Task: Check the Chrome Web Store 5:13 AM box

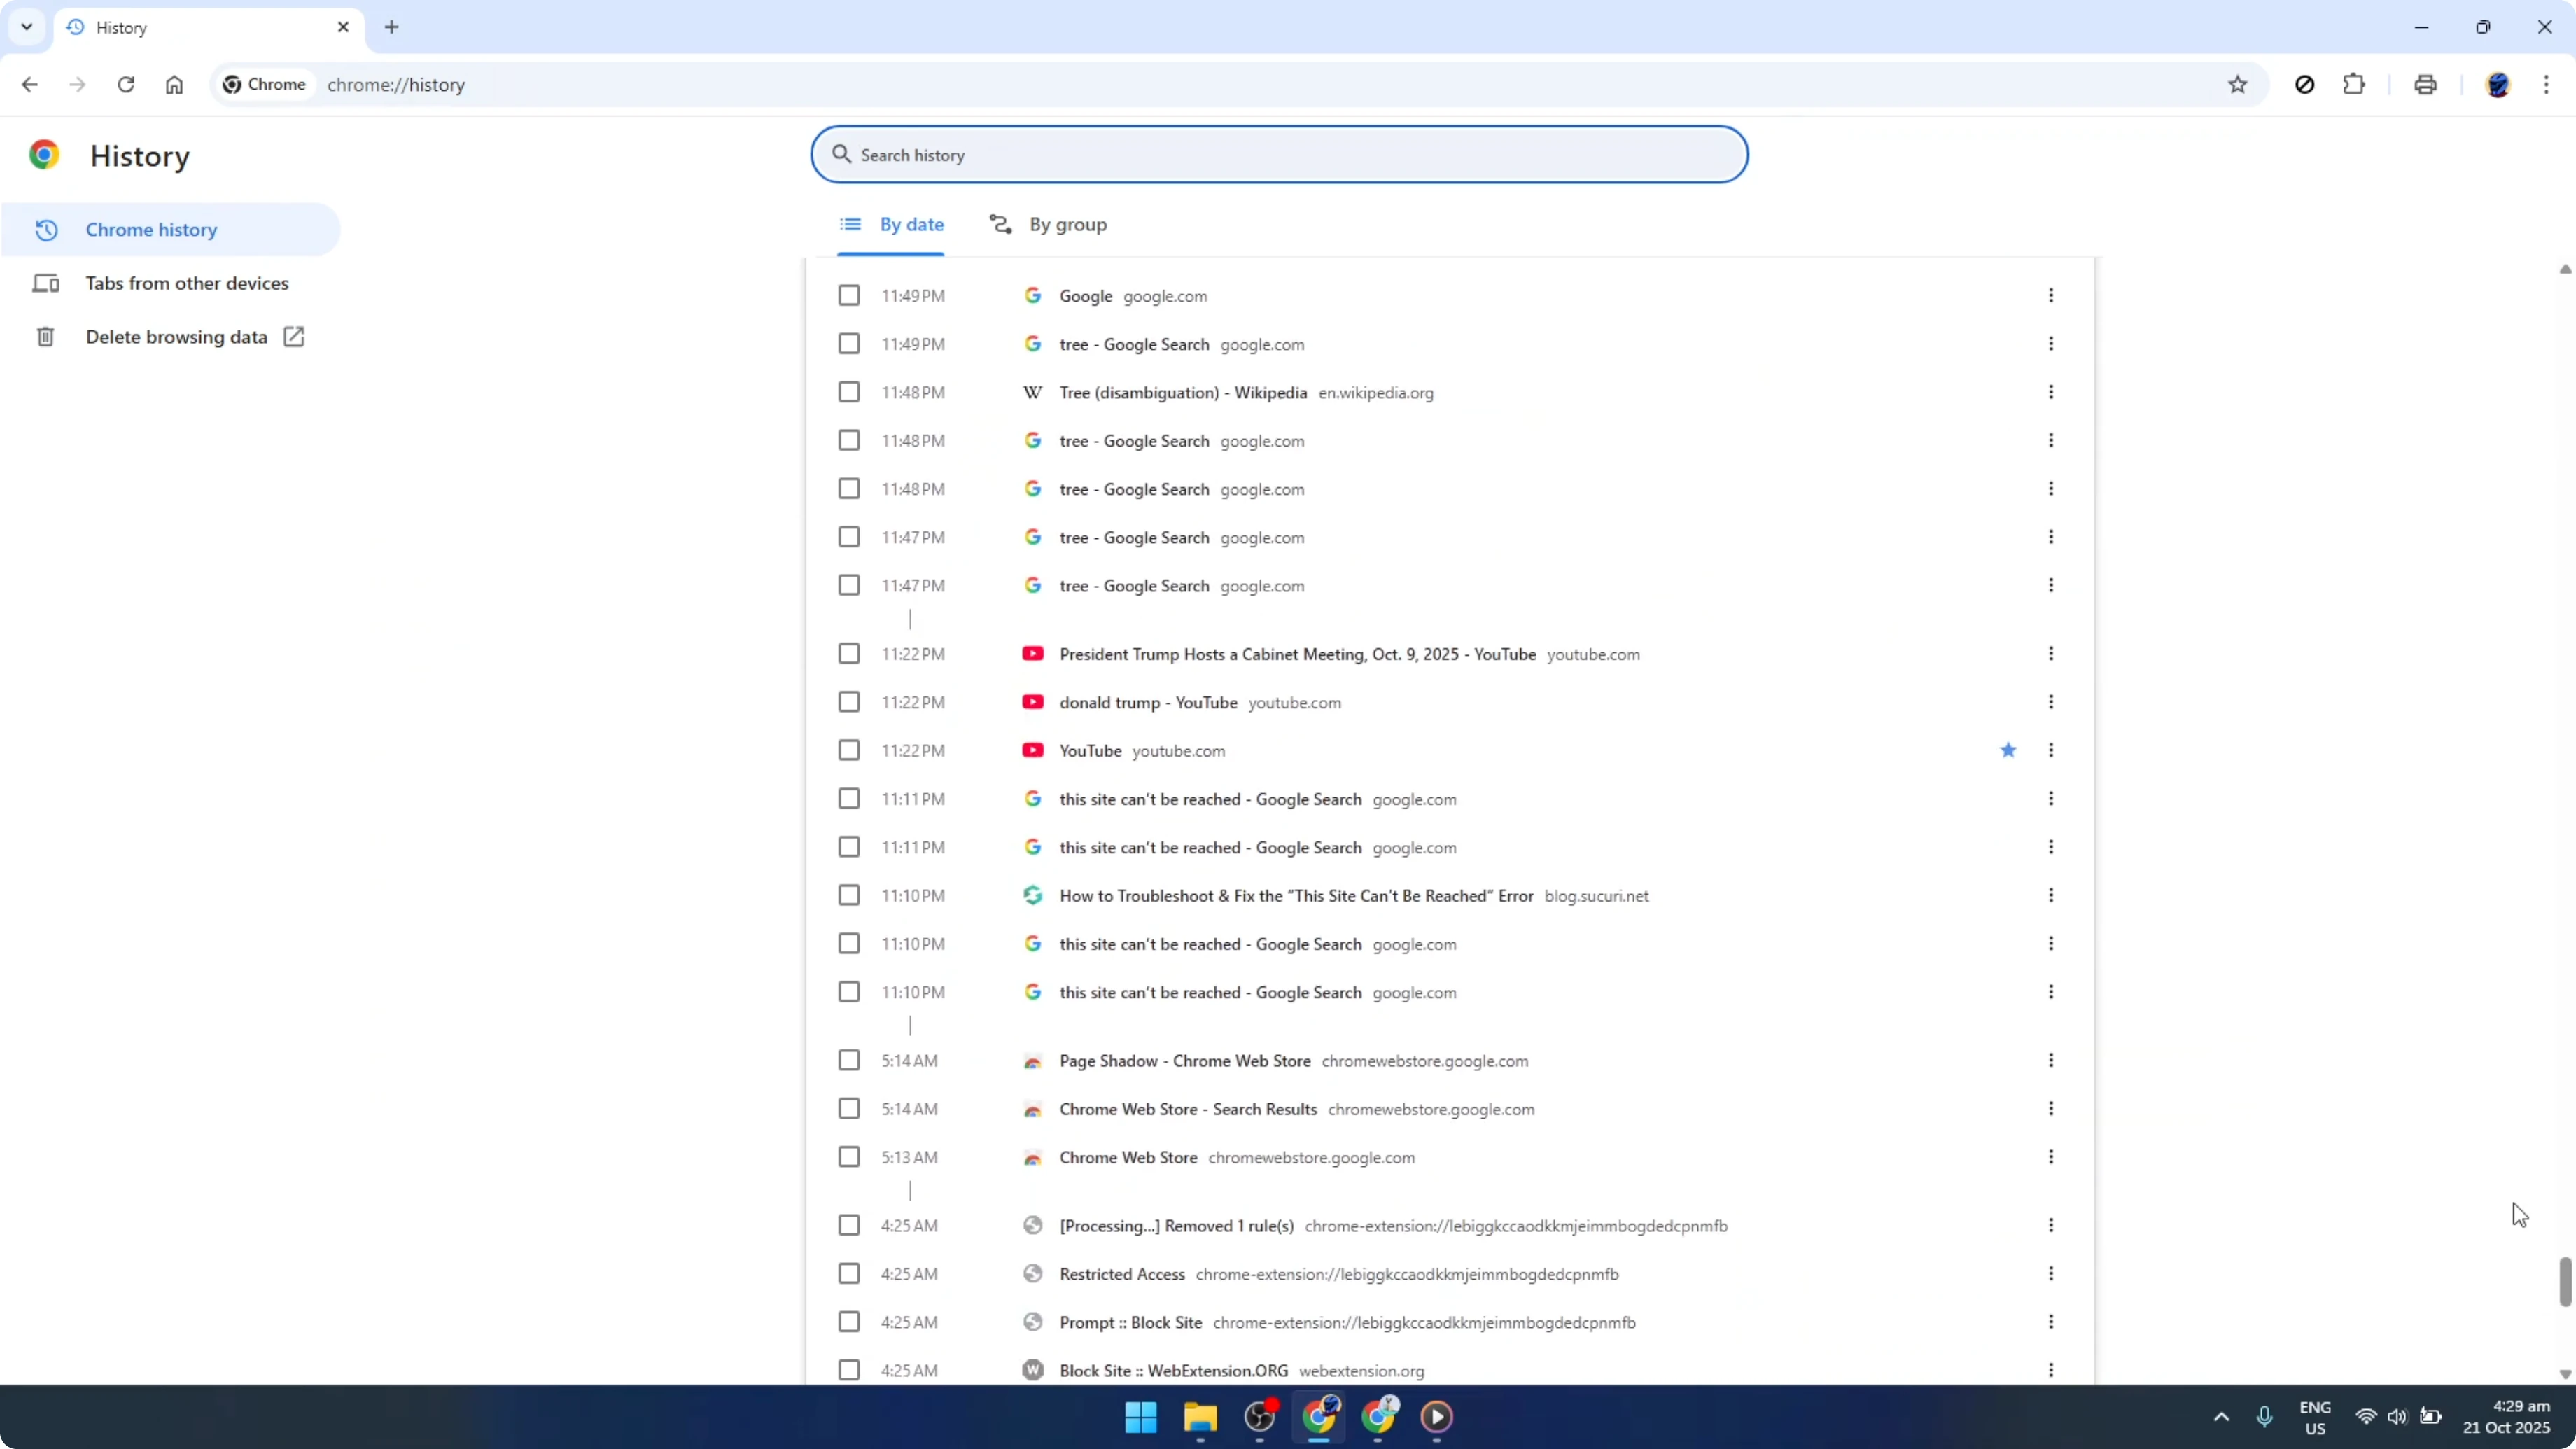Action: [849, 1157]
